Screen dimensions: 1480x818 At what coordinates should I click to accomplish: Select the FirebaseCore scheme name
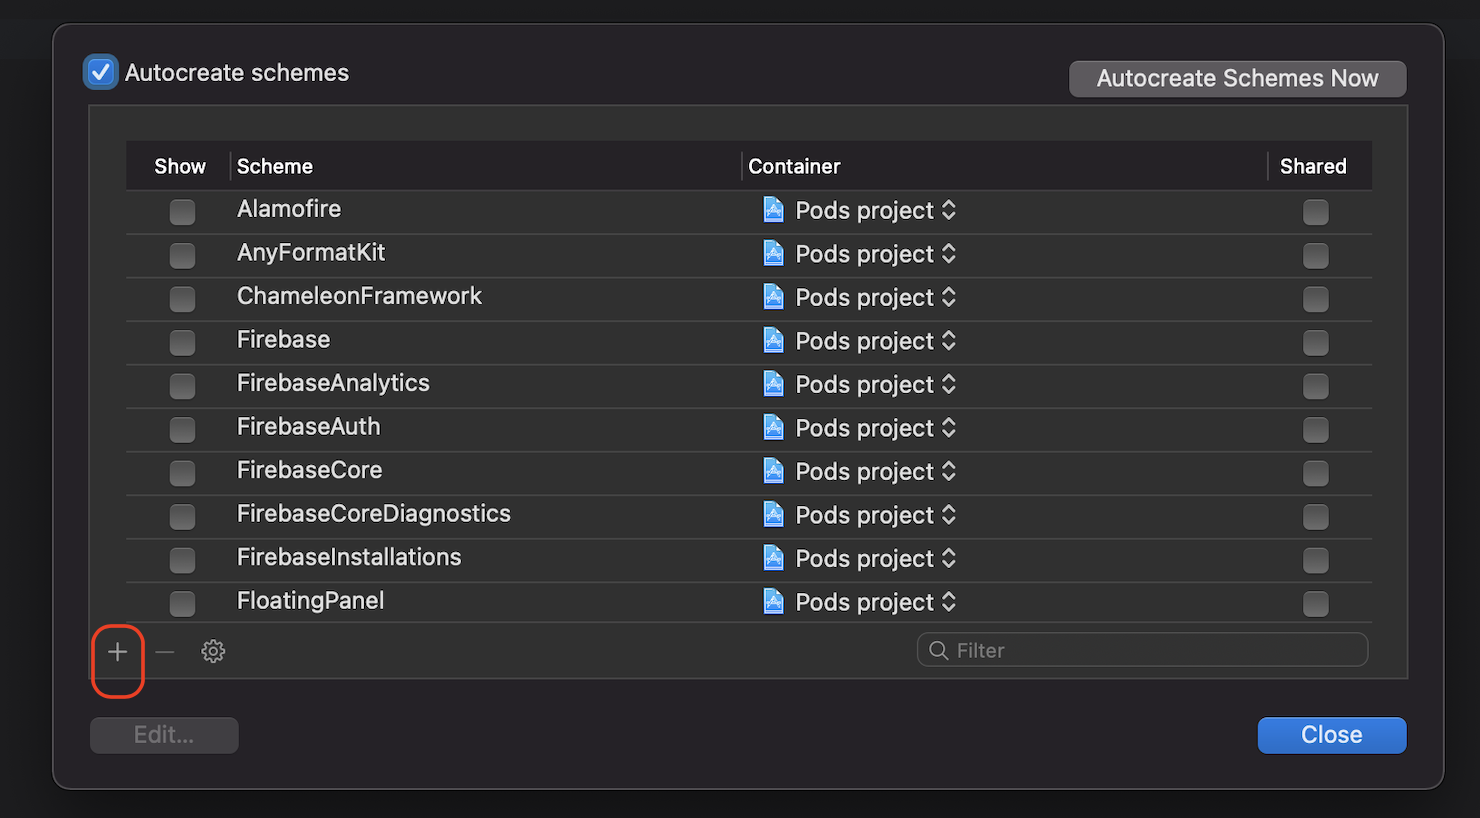tap(310, 470)
